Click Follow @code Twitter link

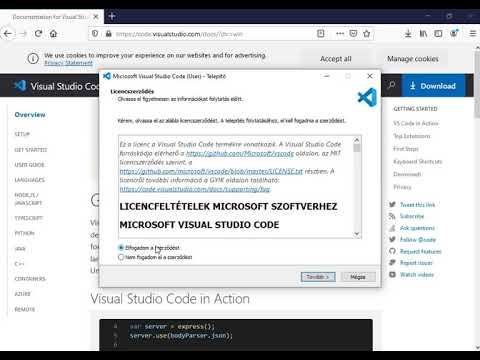[418, 240]
